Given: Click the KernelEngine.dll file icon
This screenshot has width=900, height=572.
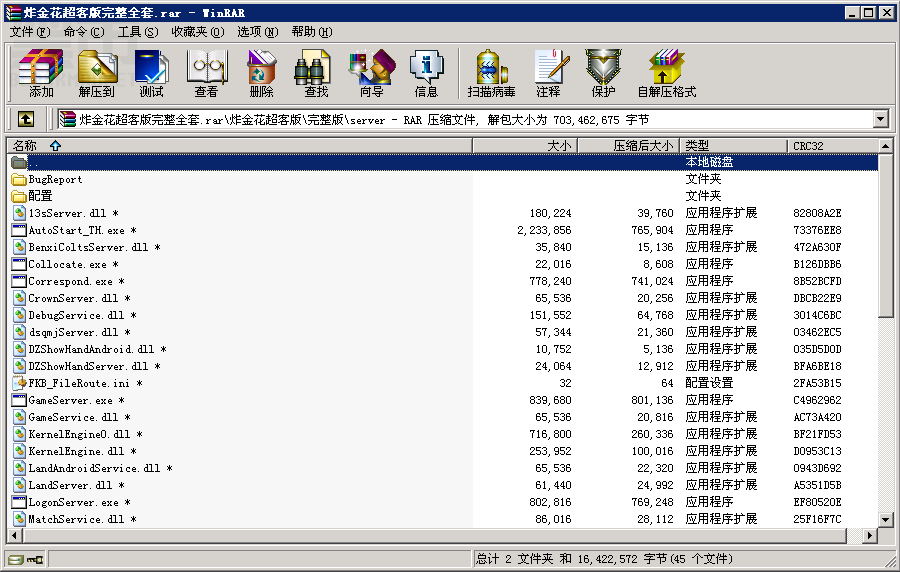Looking at the screenshot, I should [19, 452].
